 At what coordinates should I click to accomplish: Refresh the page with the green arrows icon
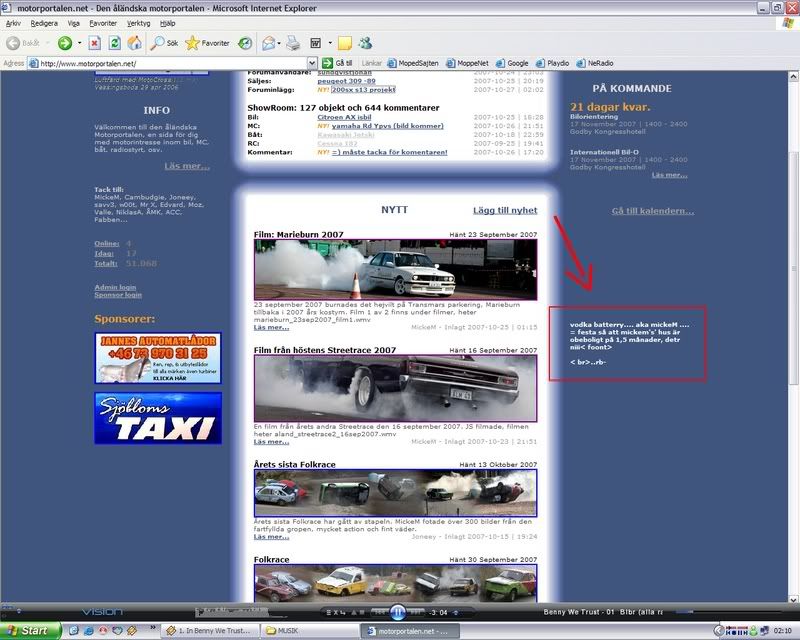[115, 43]
